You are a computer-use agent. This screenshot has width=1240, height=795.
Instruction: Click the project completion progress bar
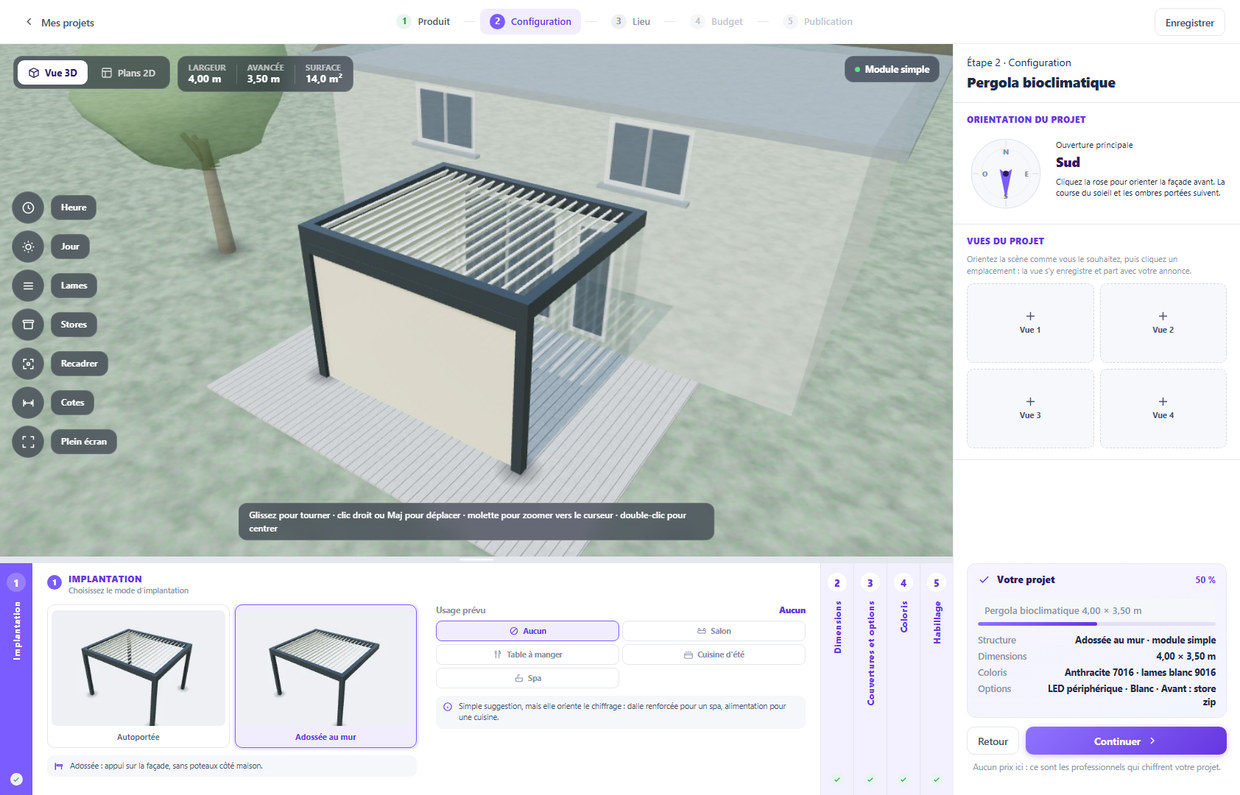click(x=1097, y=623)
